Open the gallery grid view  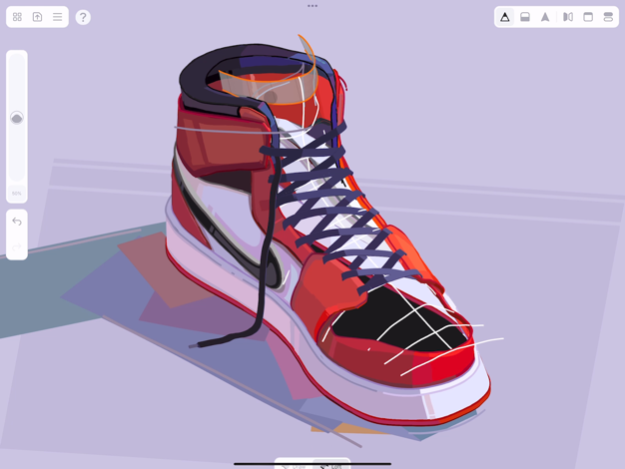coord(17,17)
